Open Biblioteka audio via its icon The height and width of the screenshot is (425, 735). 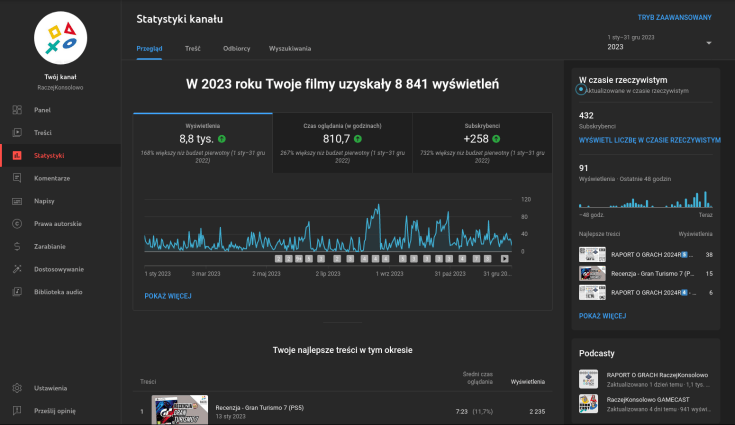point(17,292)
